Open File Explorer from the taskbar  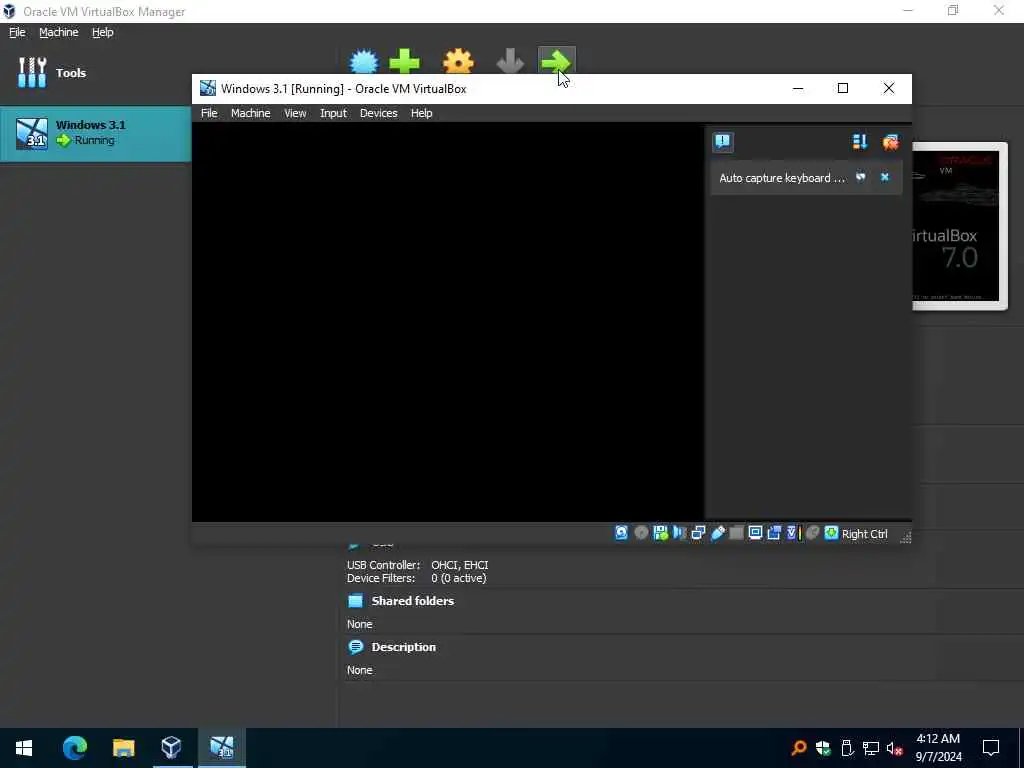coord(123,748)
